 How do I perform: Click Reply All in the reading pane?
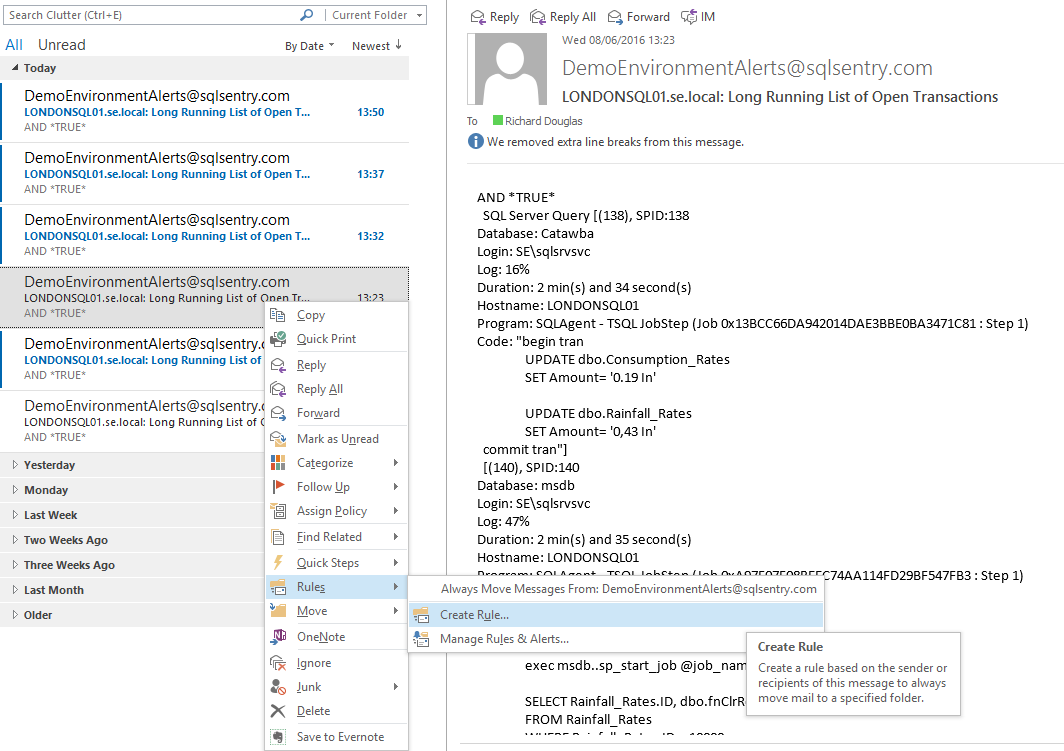pyautogui.click(x=563, y=16)
